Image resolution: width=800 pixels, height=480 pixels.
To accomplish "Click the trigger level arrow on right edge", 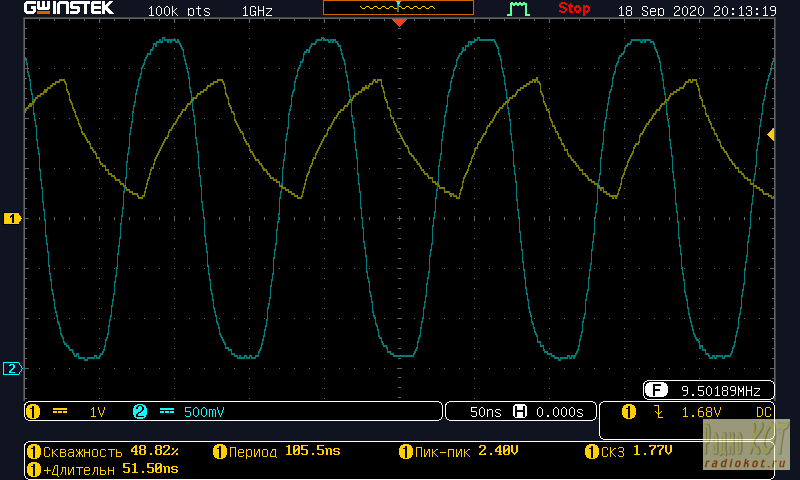I will point(770,134).
